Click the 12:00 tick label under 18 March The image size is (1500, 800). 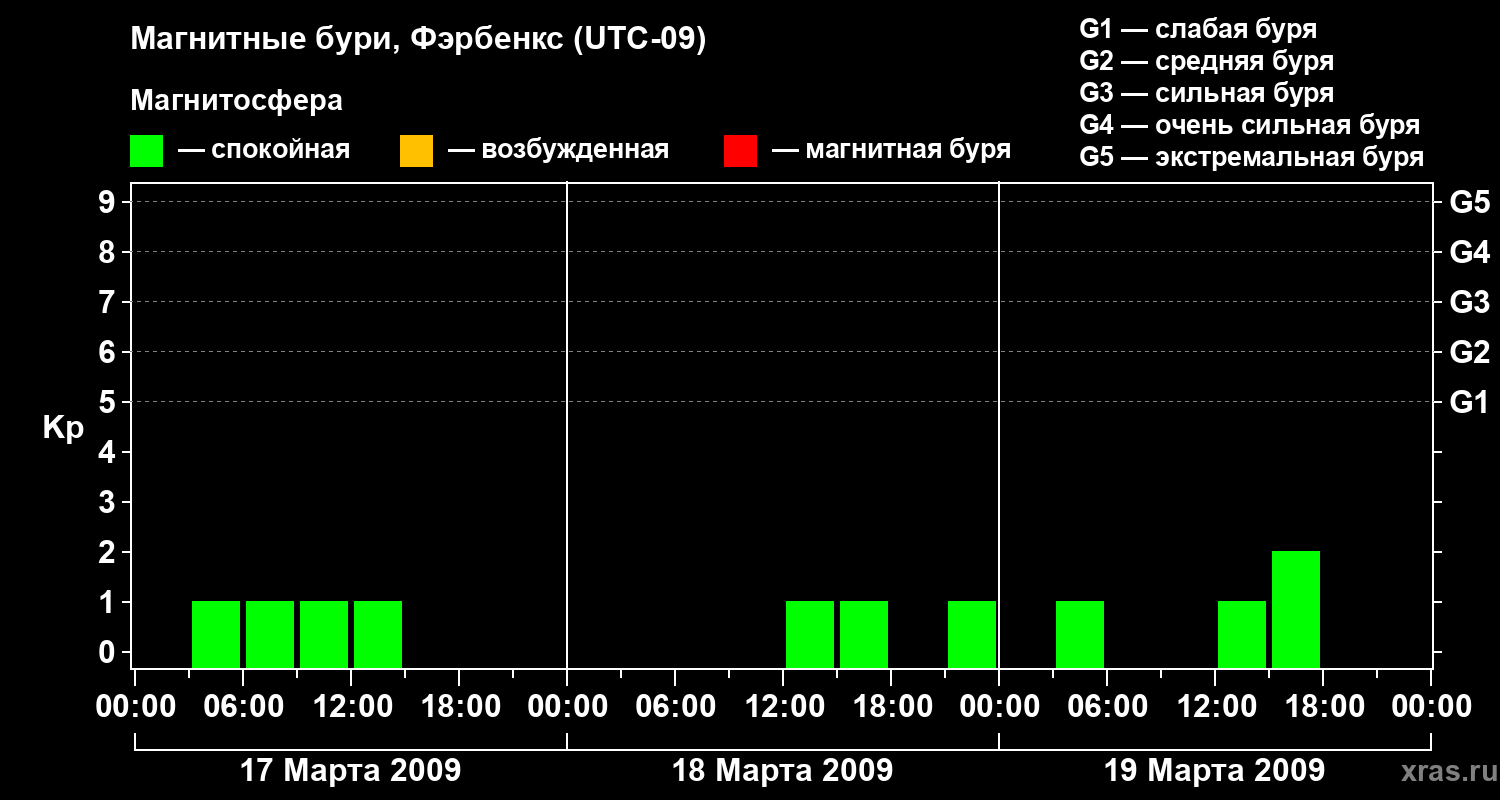click(x=782, y=707)
